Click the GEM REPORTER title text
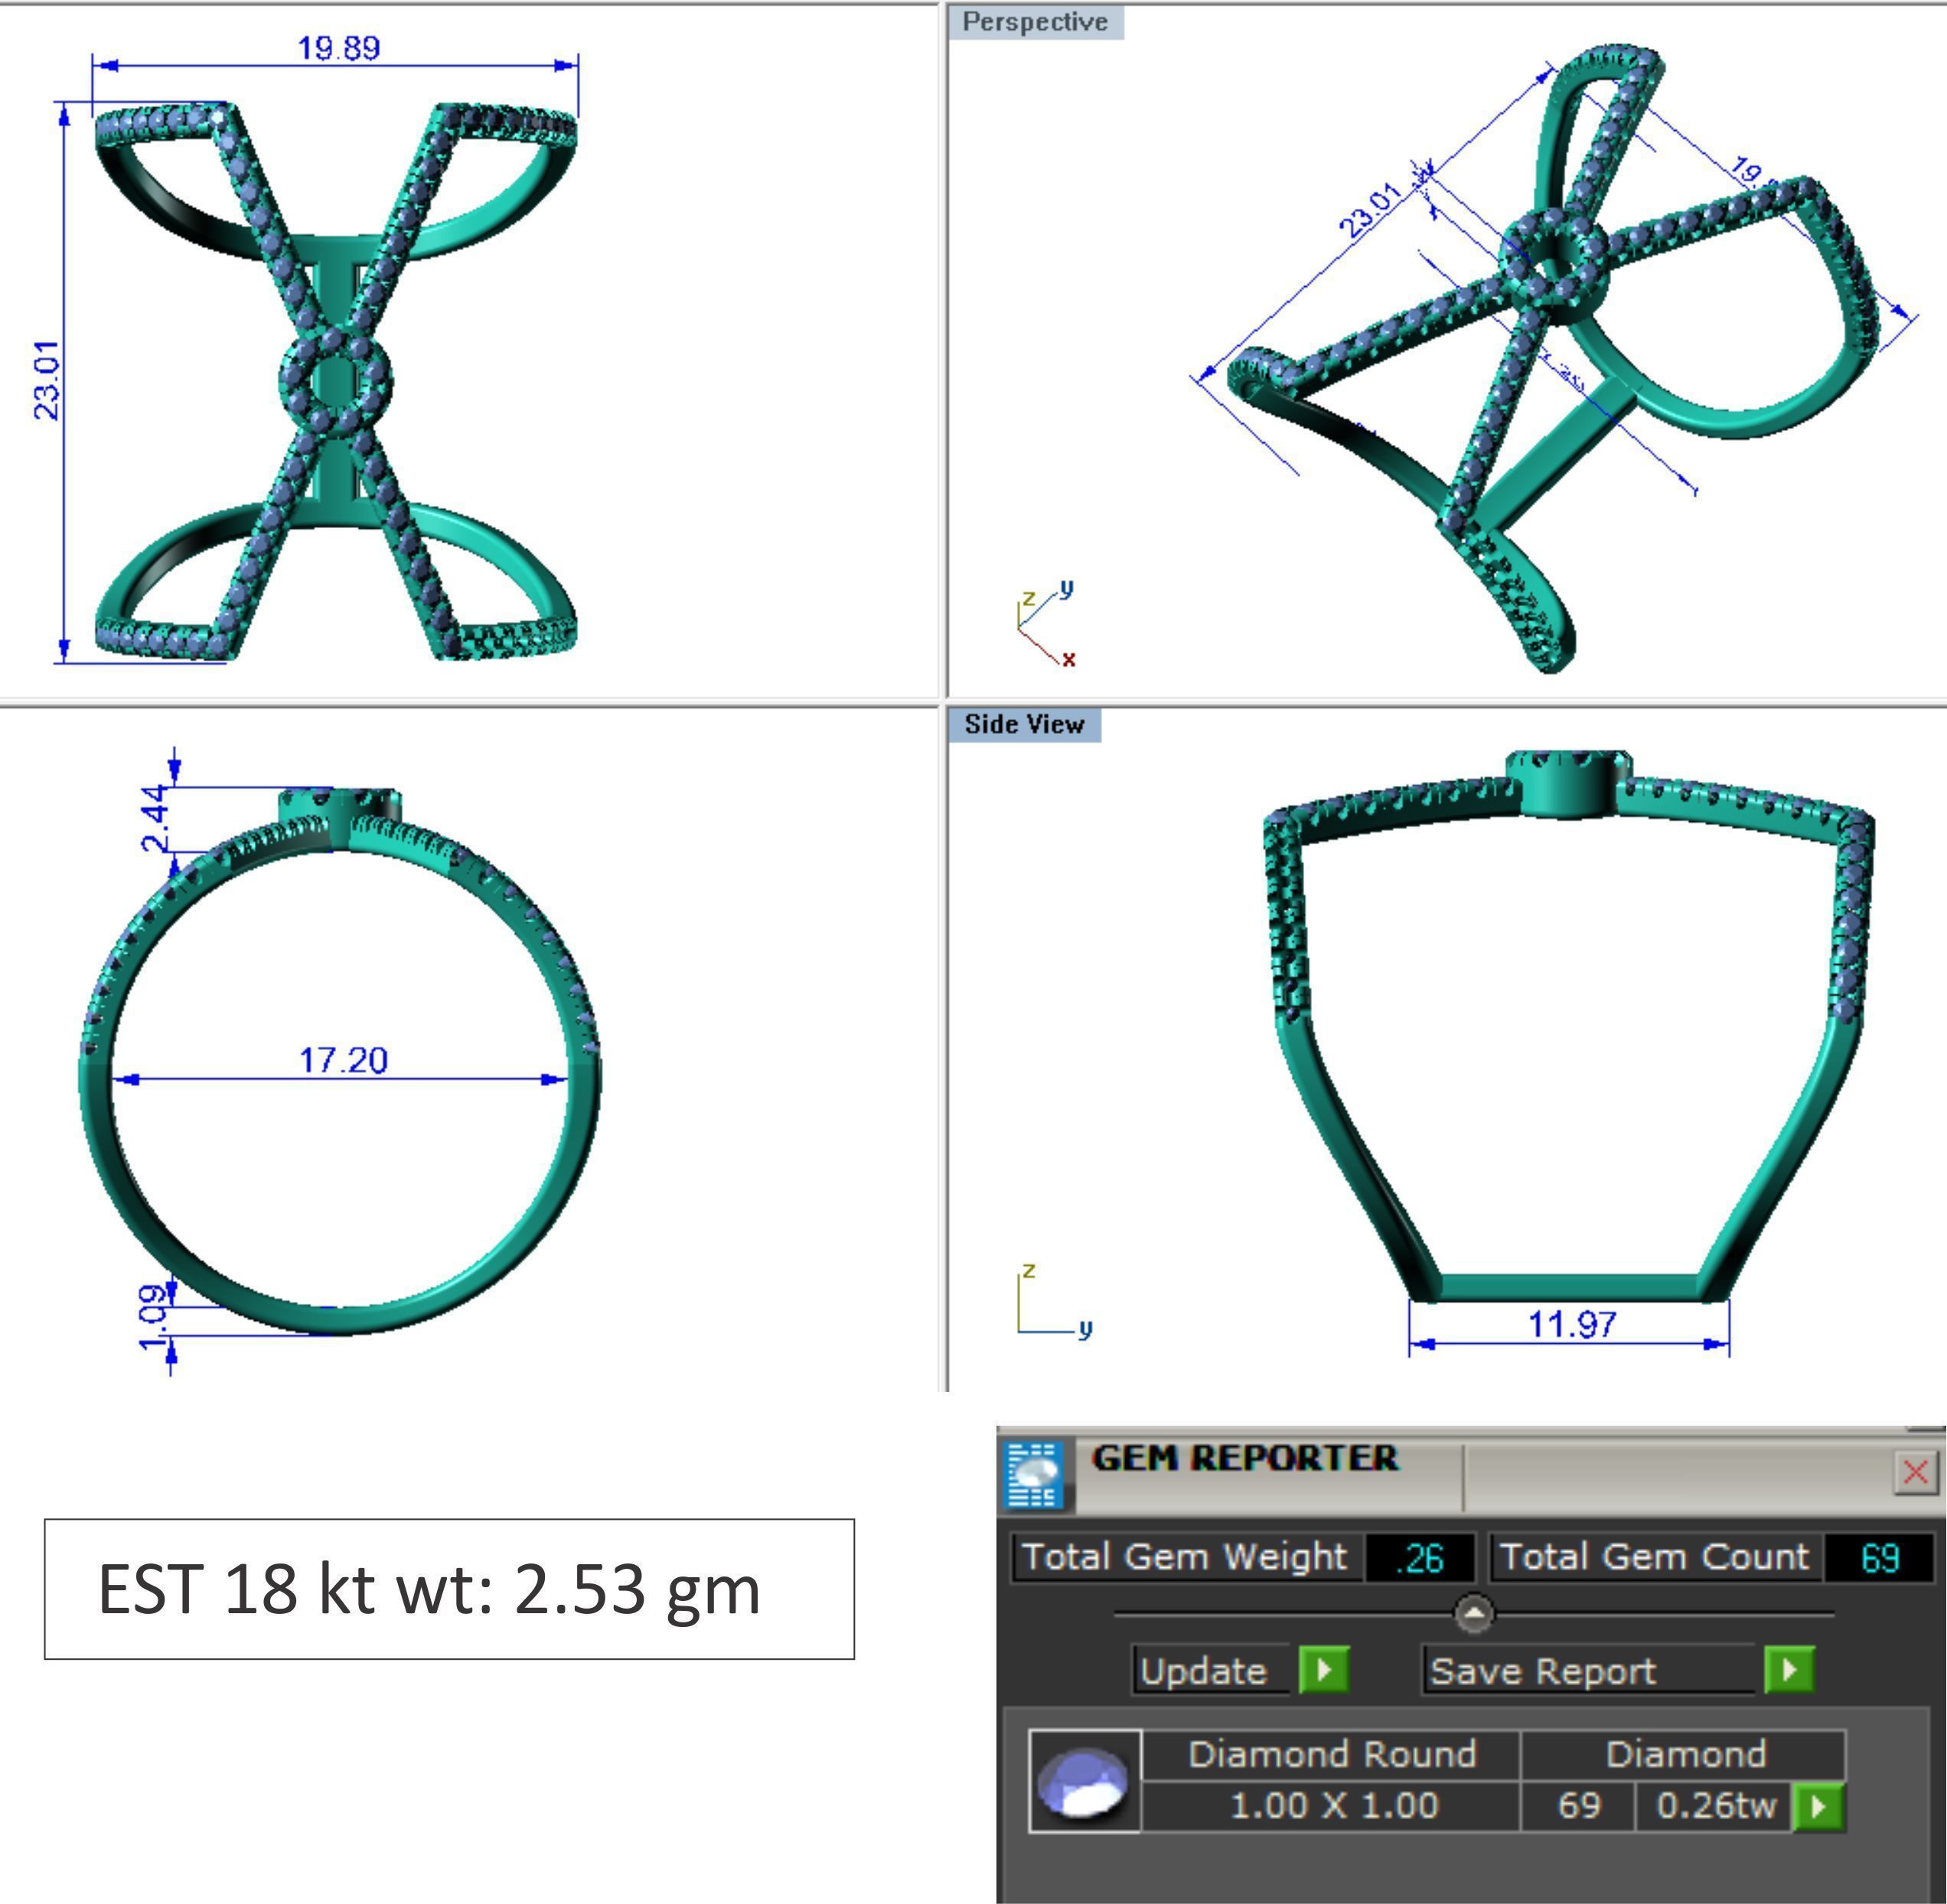This screenshot has height=1904, width=1947. coord(1244,1458)
